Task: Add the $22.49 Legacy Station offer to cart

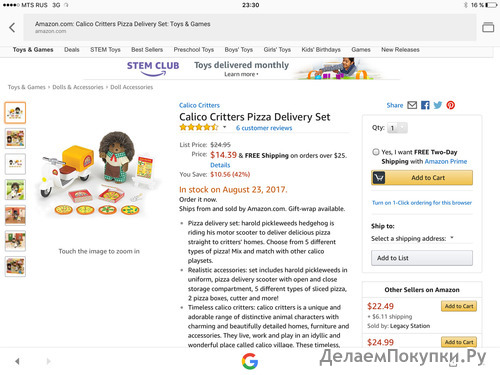Action: pyautogui.click(x=459, y=306)
